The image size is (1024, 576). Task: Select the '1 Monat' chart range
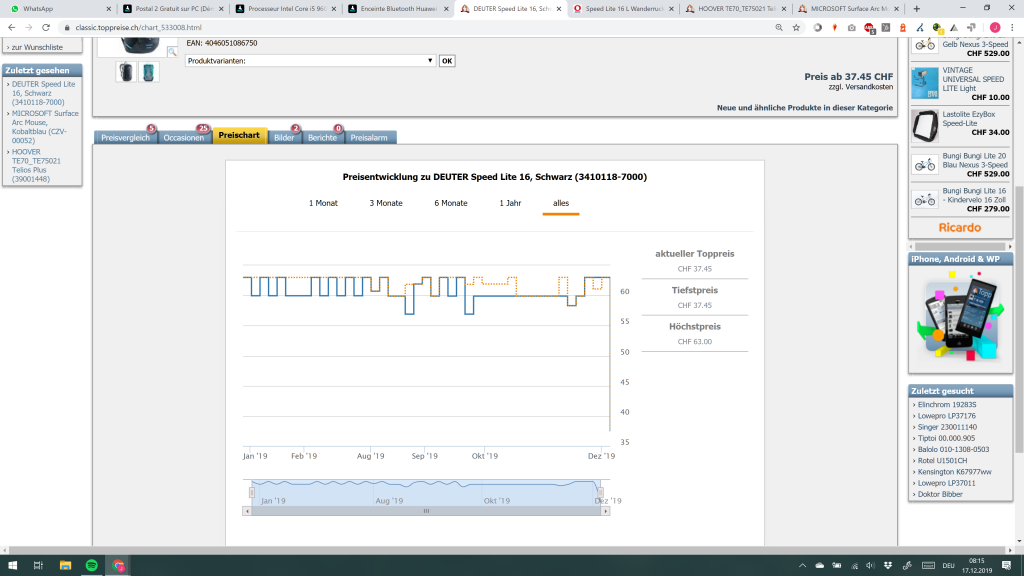323,203
